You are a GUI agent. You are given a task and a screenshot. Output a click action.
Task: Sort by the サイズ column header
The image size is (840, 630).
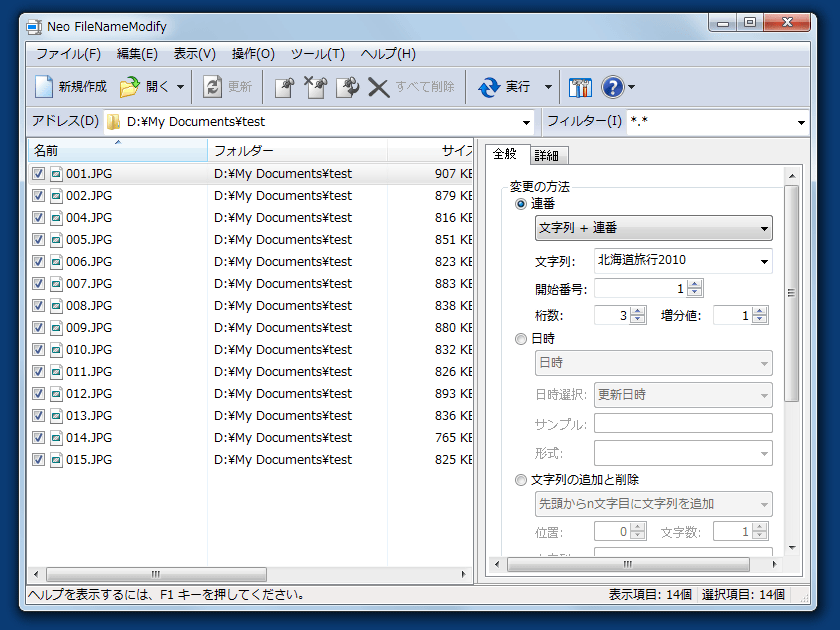[430, 151]
